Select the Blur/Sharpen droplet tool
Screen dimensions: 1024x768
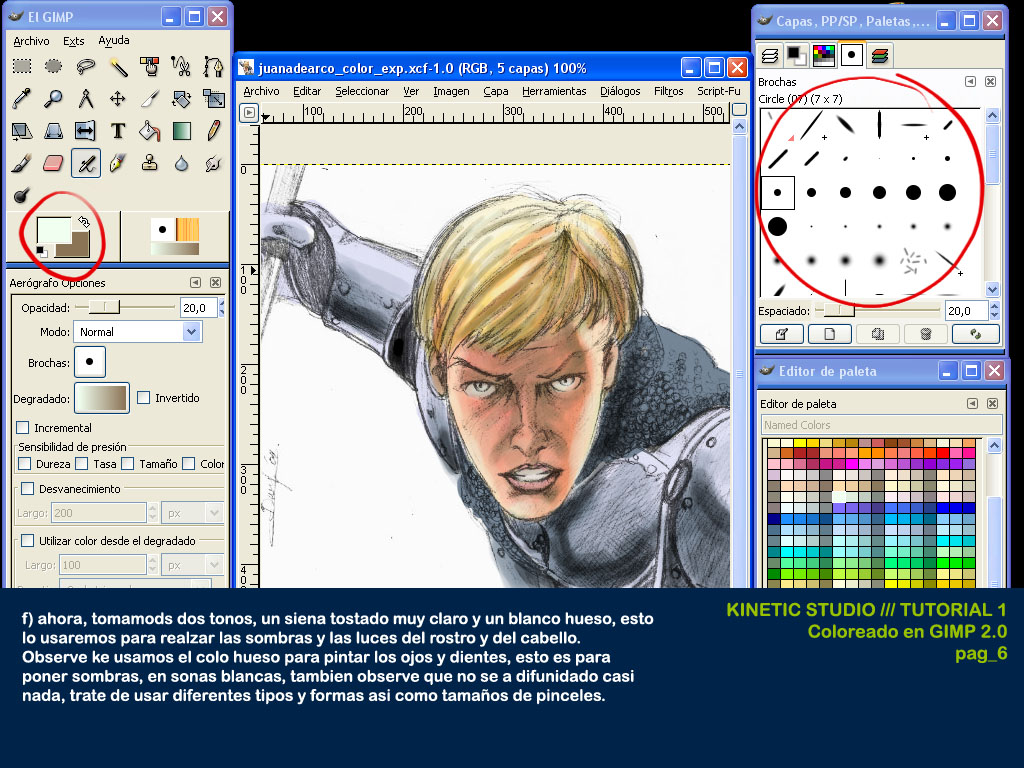pyautogui.click(x=182, y=163)
